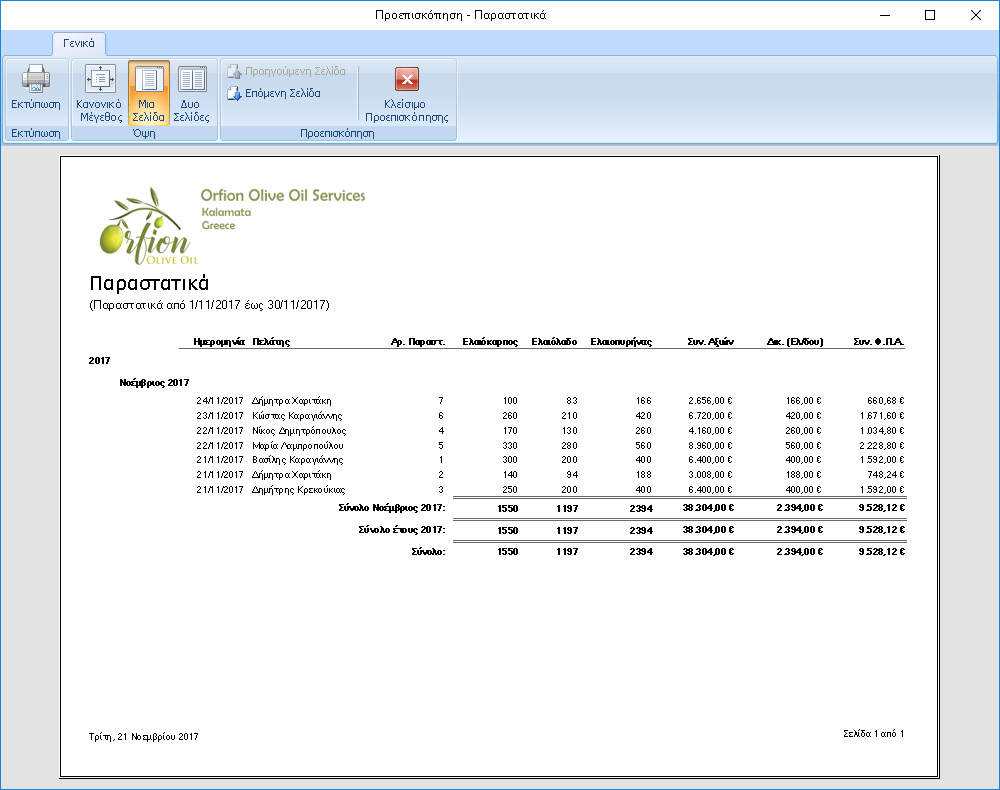Maximize the preview window
This screenshot has width=1000, height=790.
[x=930, y=15]
